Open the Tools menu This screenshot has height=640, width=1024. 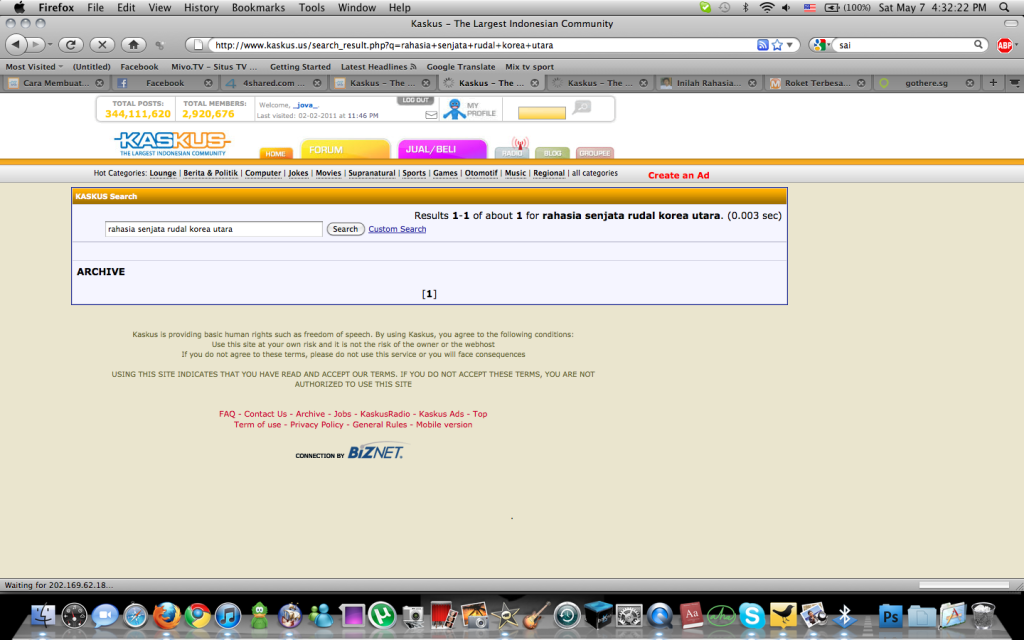[x=312, y=8]
